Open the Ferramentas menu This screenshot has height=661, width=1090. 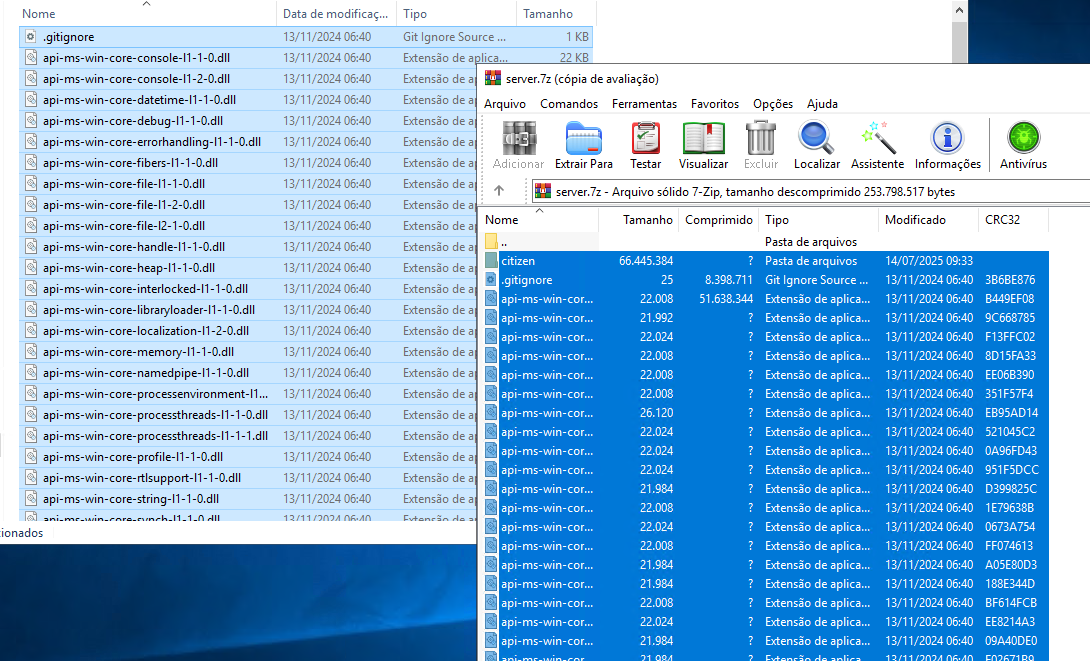644,104
